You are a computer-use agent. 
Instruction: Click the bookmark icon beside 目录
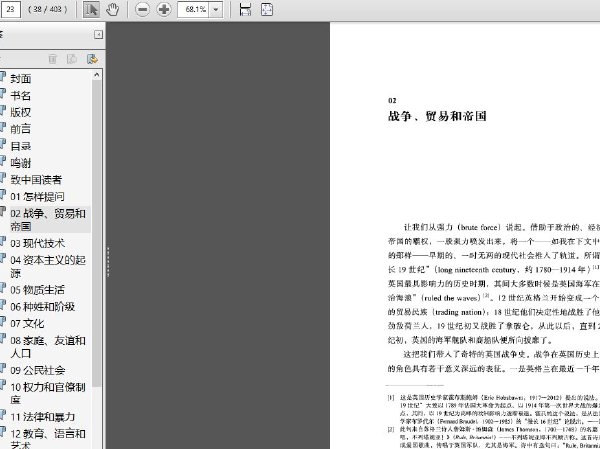coord(3,144)
